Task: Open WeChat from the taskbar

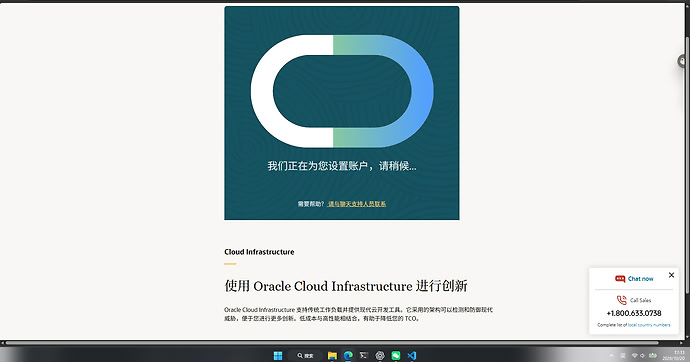Action: [x=396, y=355]
